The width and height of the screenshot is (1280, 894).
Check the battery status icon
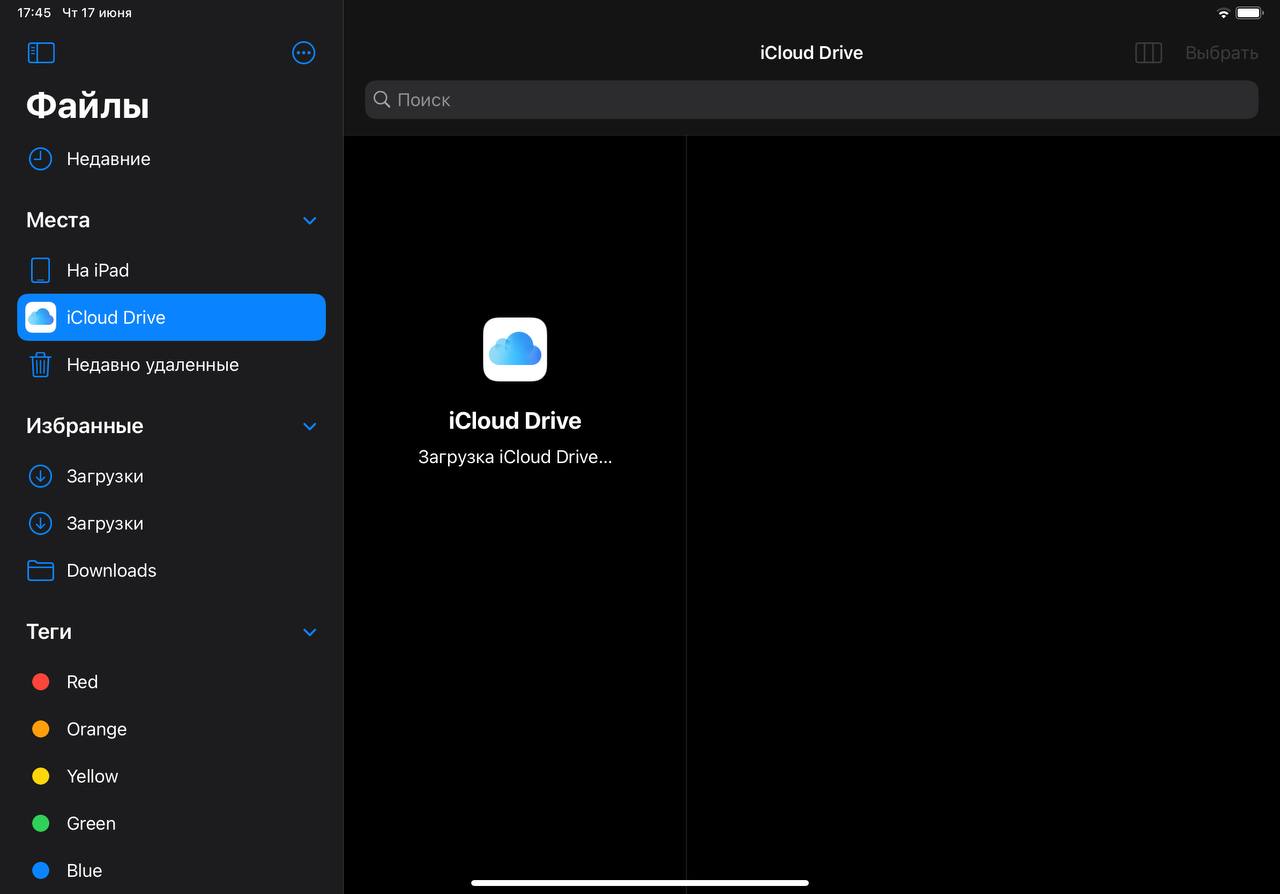pyautogui.click(x=1250, y=13)
